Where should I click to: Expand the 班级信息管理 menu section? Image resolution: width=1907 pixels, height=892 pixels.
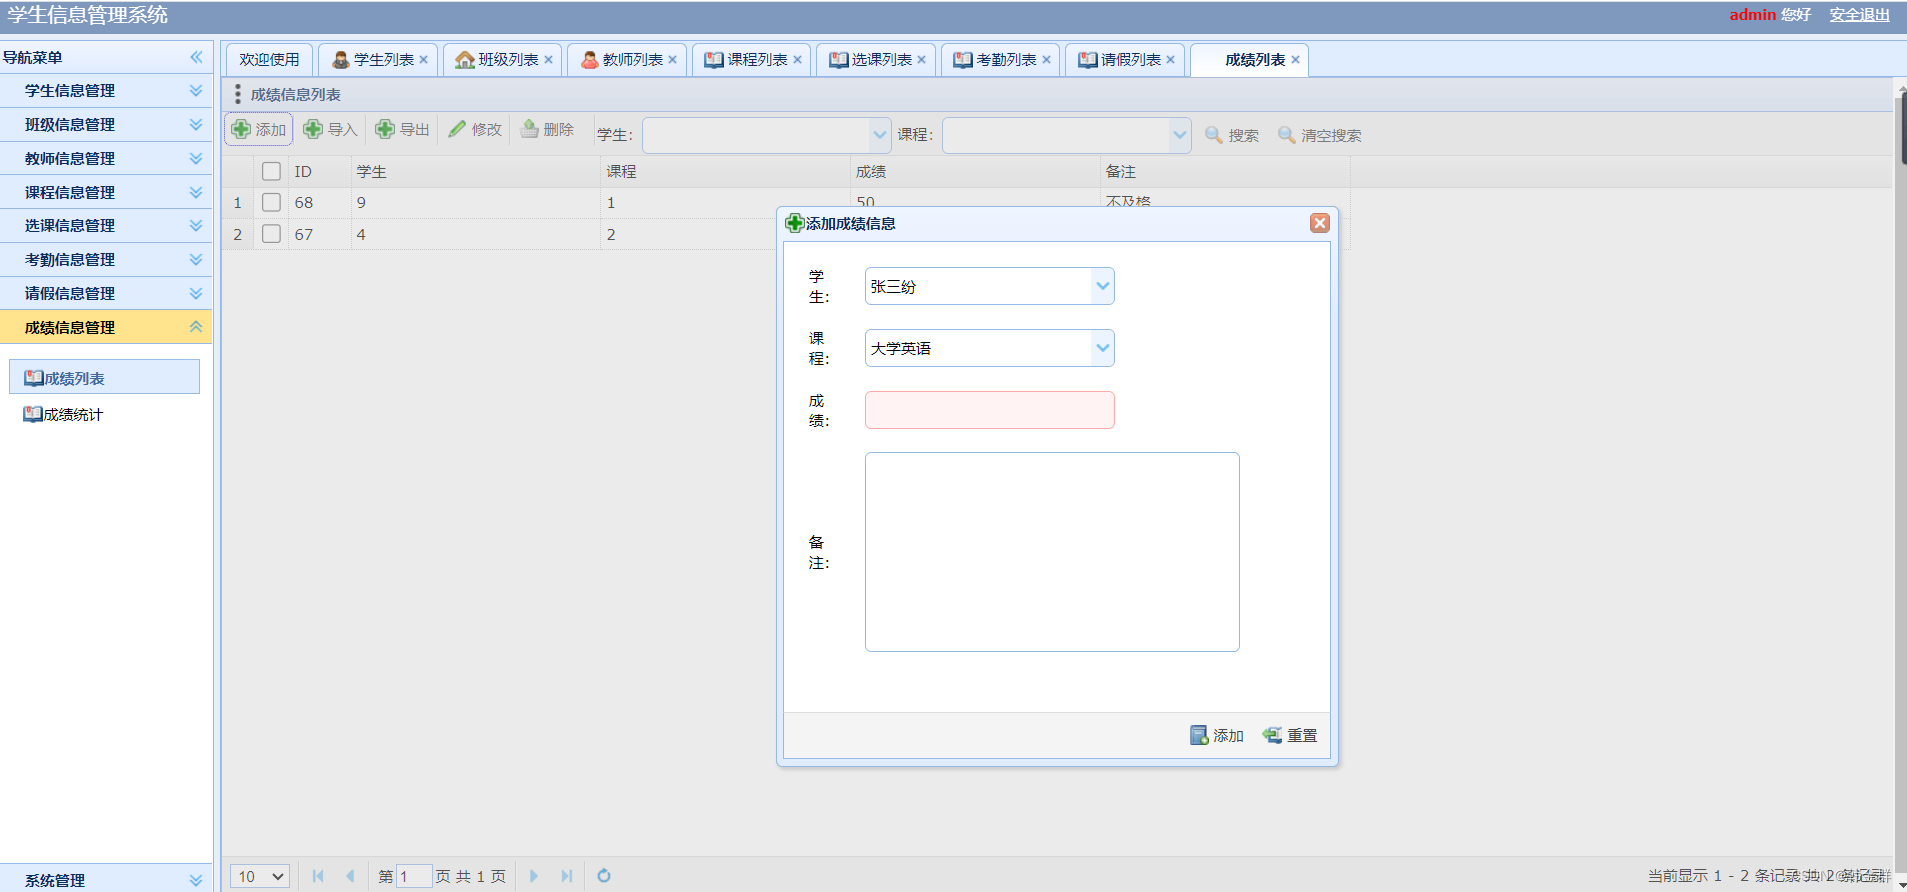[106, 125]
